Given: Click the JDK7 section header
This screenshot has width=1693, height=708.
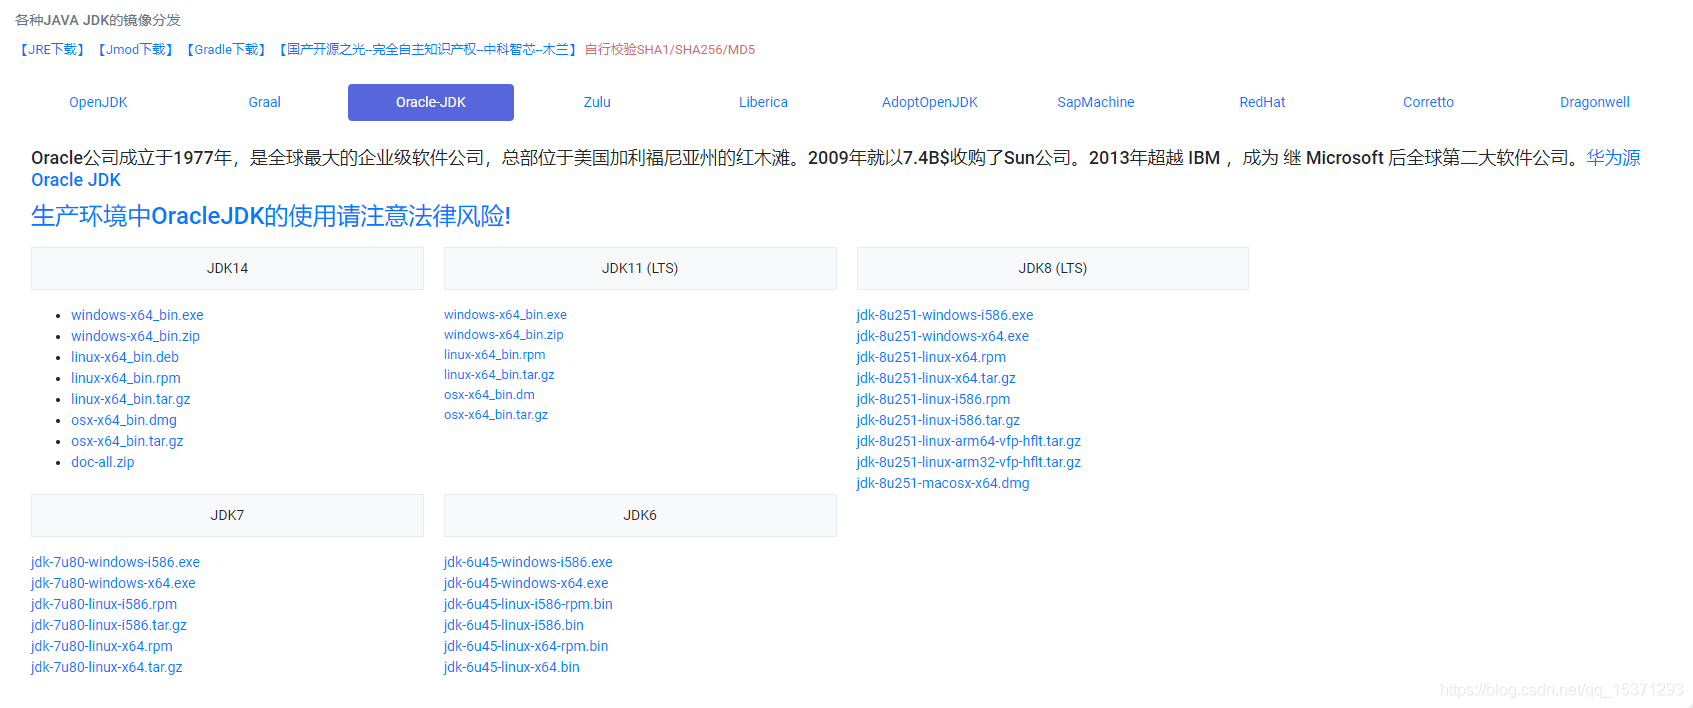Looking at the screenshot, I should tap(227, 515).
